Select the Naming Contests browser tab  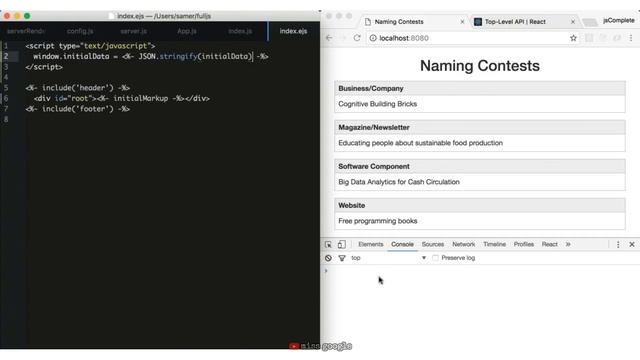tap(414, 22)
